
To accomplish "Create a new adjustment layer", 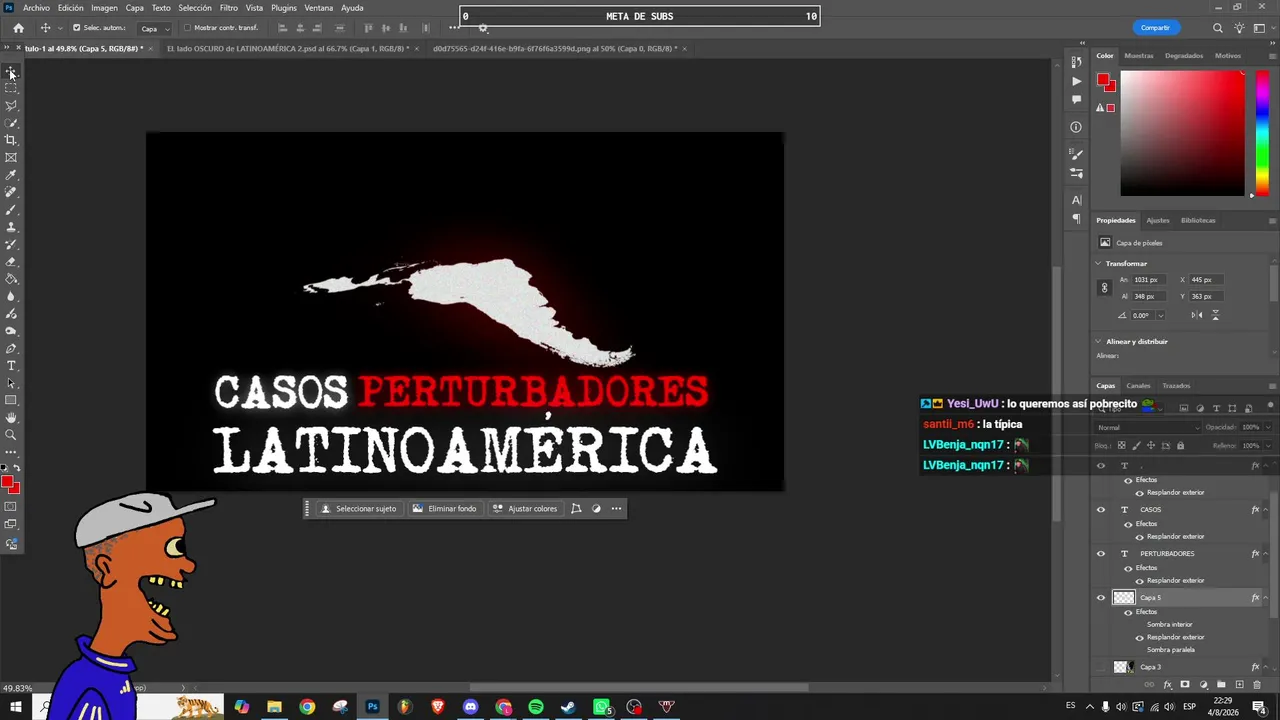I will pyautogui.click(x=1203, y=685).
